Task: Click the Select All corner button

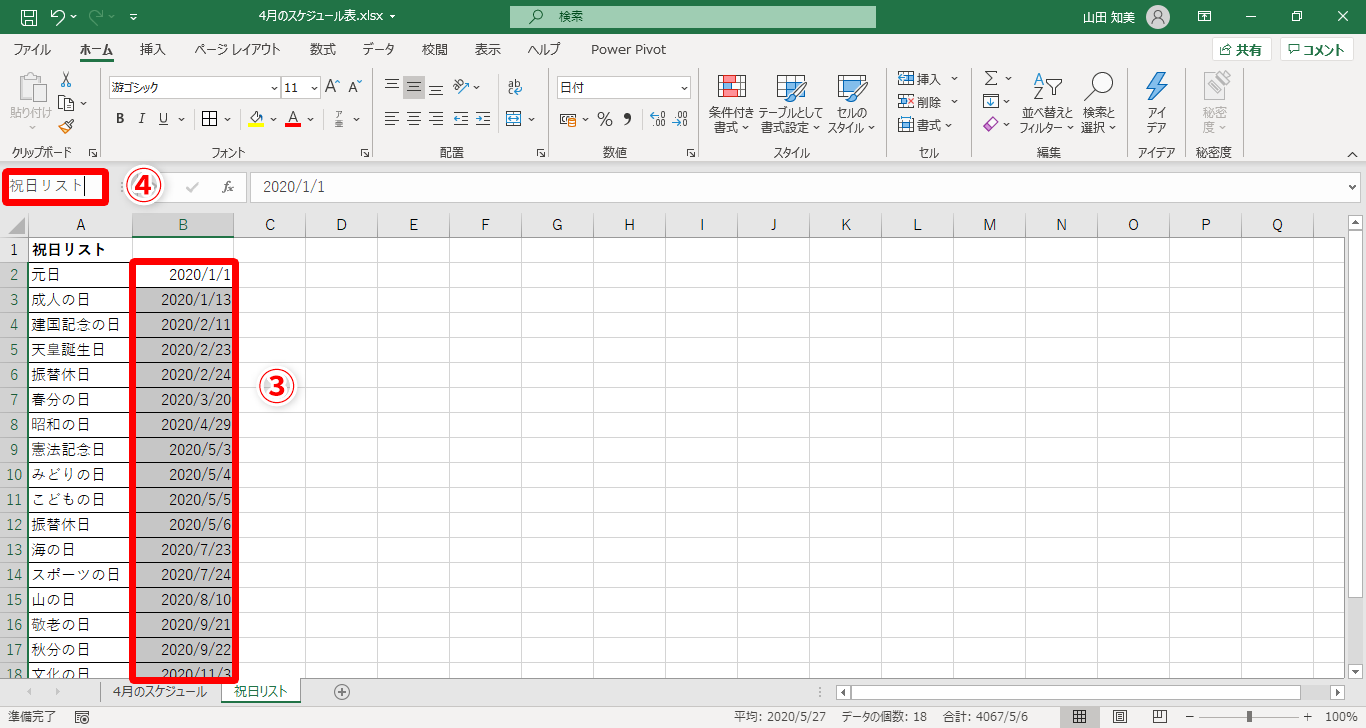Action: 14,225
